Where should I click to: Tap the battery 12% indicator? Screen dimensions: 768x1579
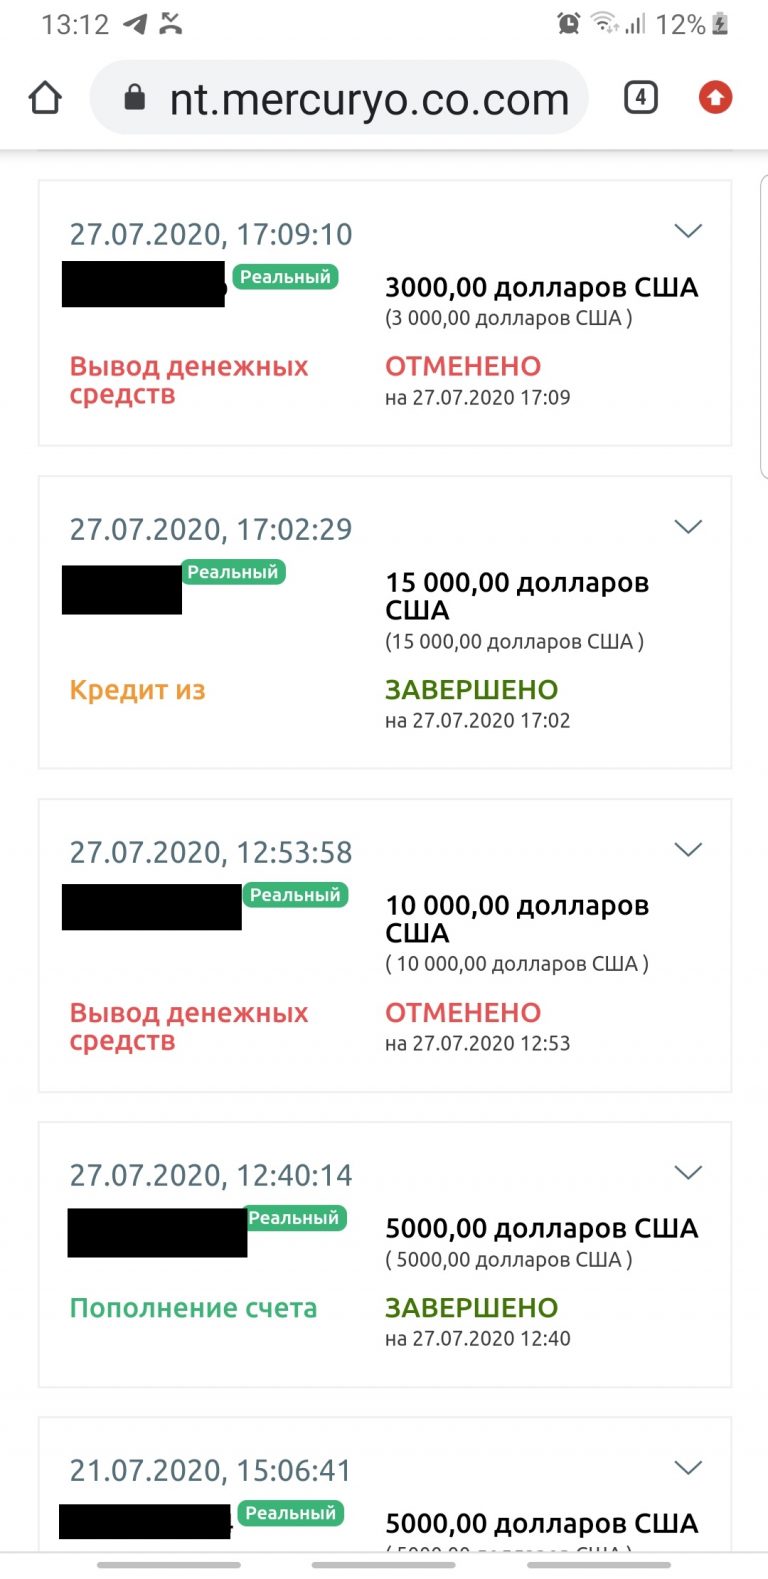[x=692, y=24]
